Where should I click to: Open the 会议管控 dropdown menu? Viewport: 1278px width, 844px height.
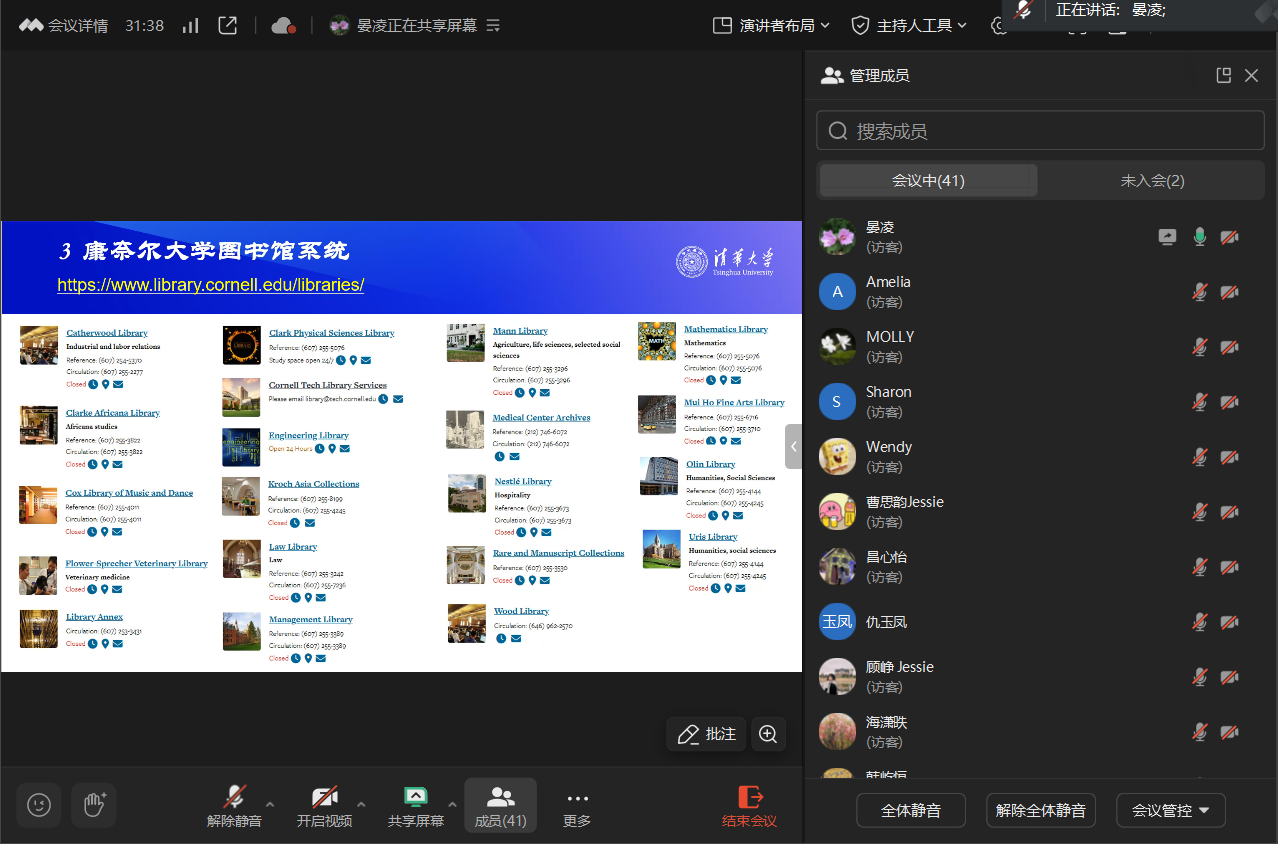1170,810
